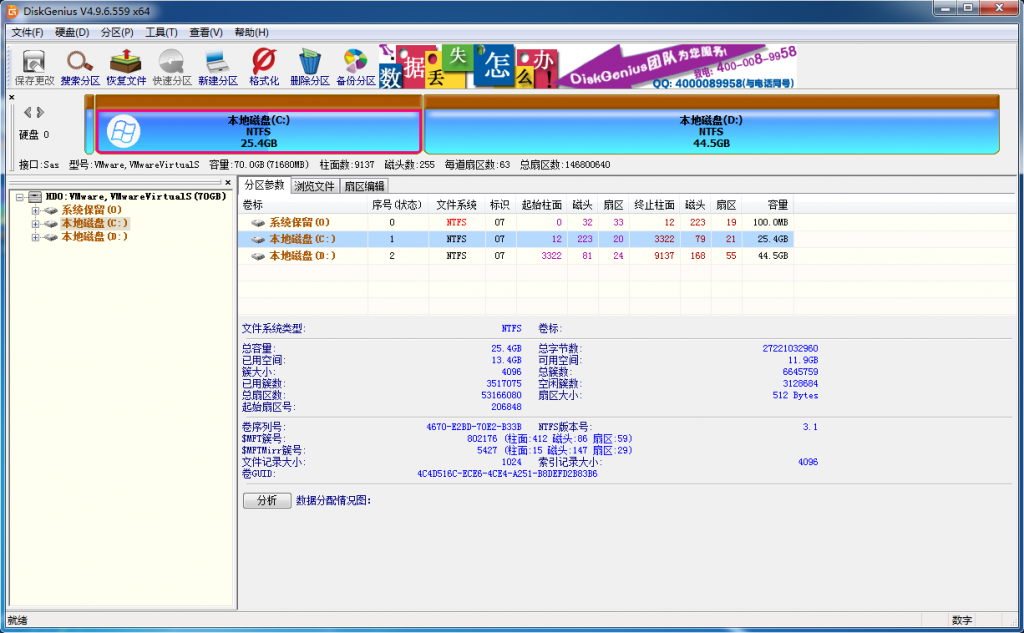Open the 查看(V) menu

point(206,33)
